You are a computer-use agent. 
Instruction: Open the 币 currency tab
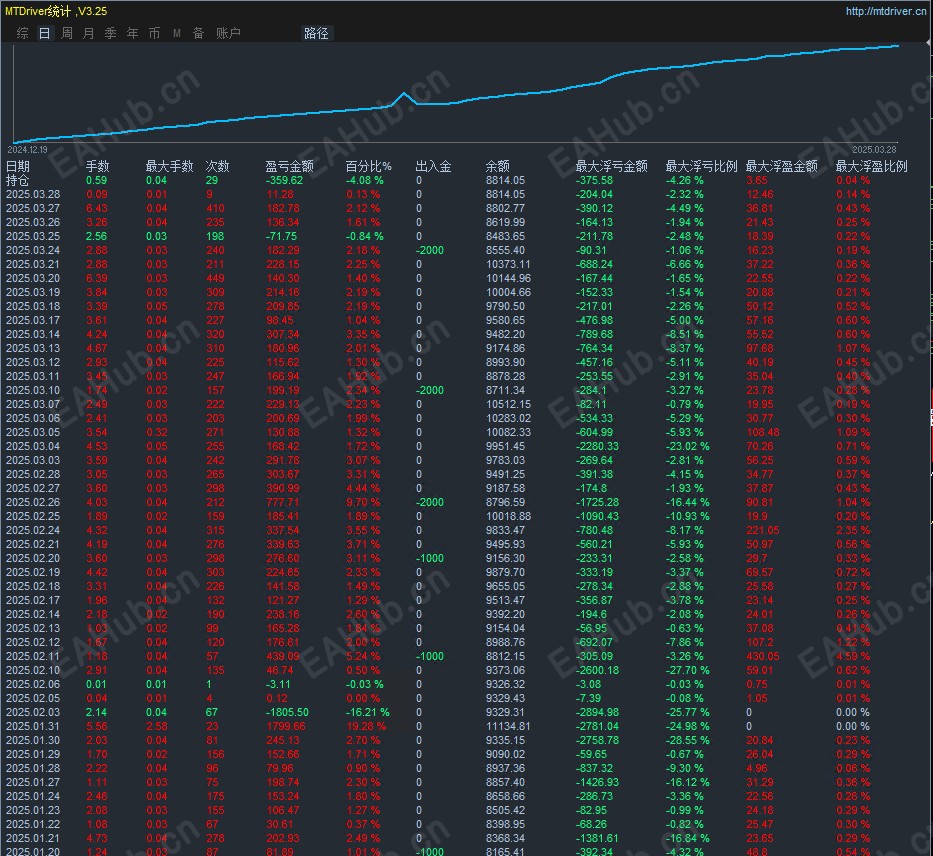coord(154,33)
